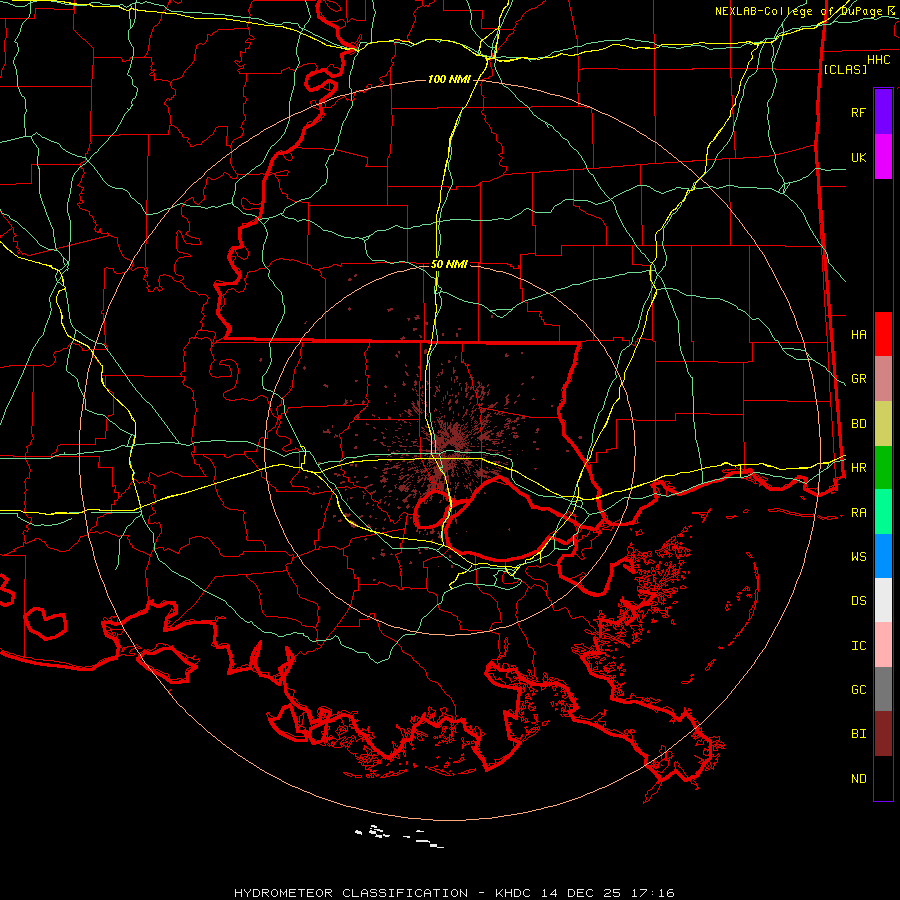Image resolution: width=900 pixels, height=900 pixels.
Task: Click the DS legend label
Action: point(858,601)
